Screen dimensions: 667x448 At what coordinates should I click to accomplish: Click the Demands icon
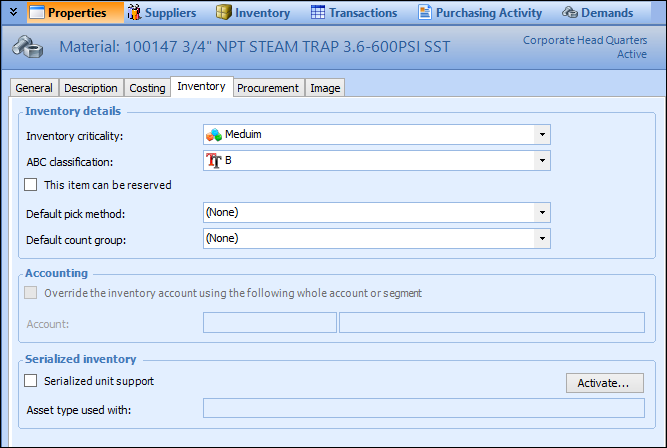(x=570, y=12)
